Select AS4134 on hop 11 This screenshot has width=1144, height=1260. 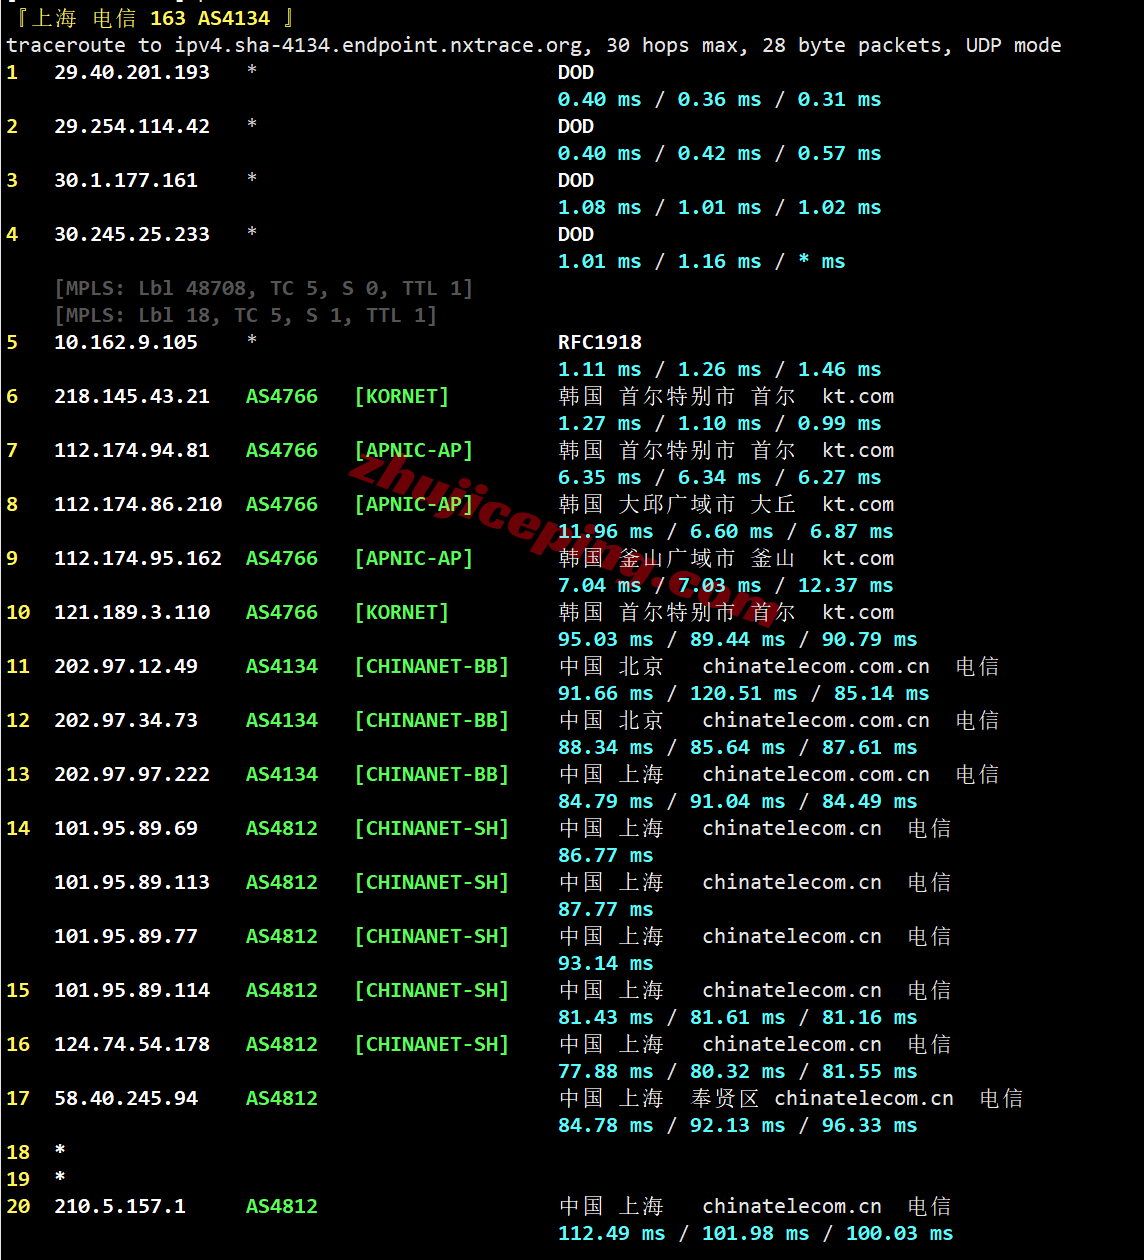[x=282, y=666]
